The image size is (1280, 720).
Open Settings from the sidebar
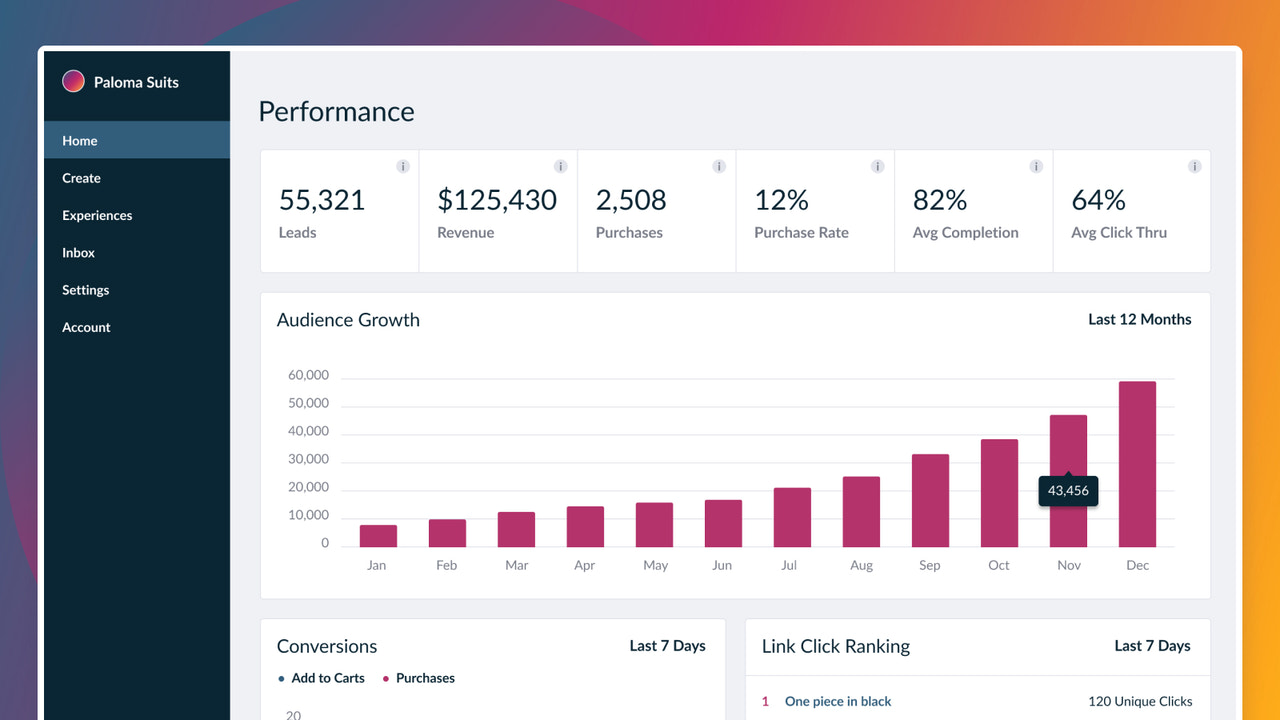coord(85,289)
